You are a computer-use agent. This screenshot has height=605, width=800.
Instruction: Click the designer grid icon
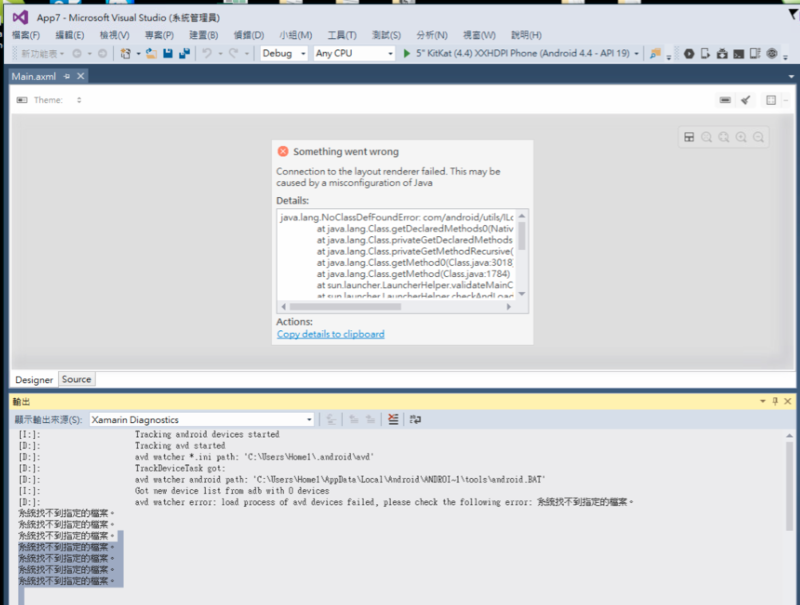tap(771, 100)
